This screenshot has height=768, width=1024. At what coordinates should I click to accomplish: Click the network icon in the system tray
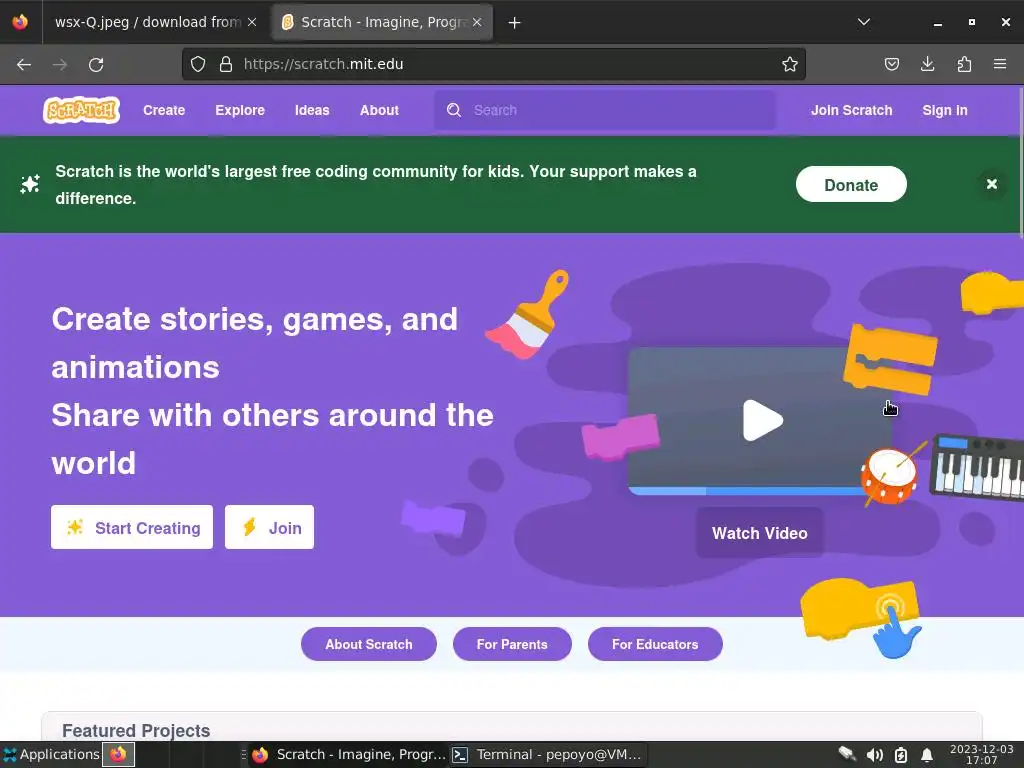(x=847, y=754)
